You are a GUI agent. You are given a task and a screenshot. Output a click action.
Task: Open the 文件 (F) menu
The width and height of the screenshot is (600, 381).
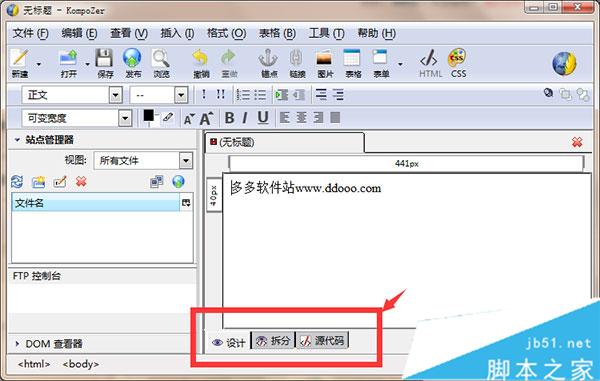[x=31, y=34]
